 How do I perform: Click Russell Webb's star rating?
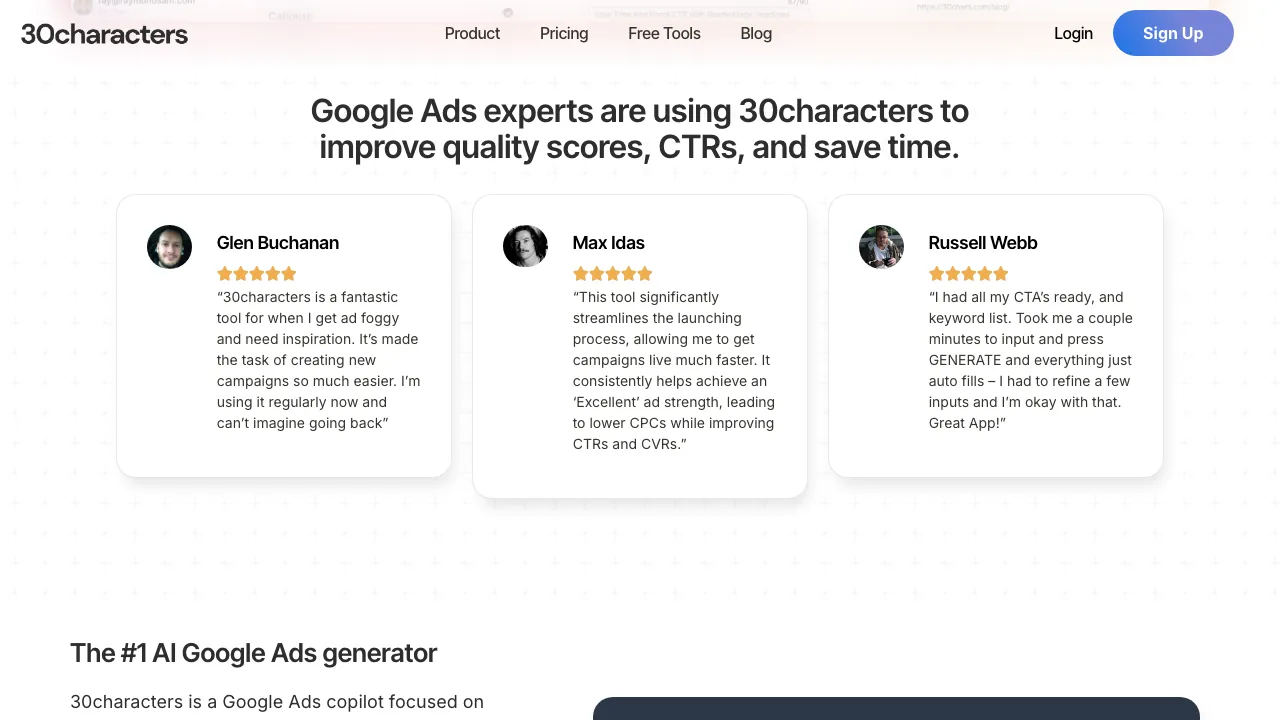[x=969, y=274]
